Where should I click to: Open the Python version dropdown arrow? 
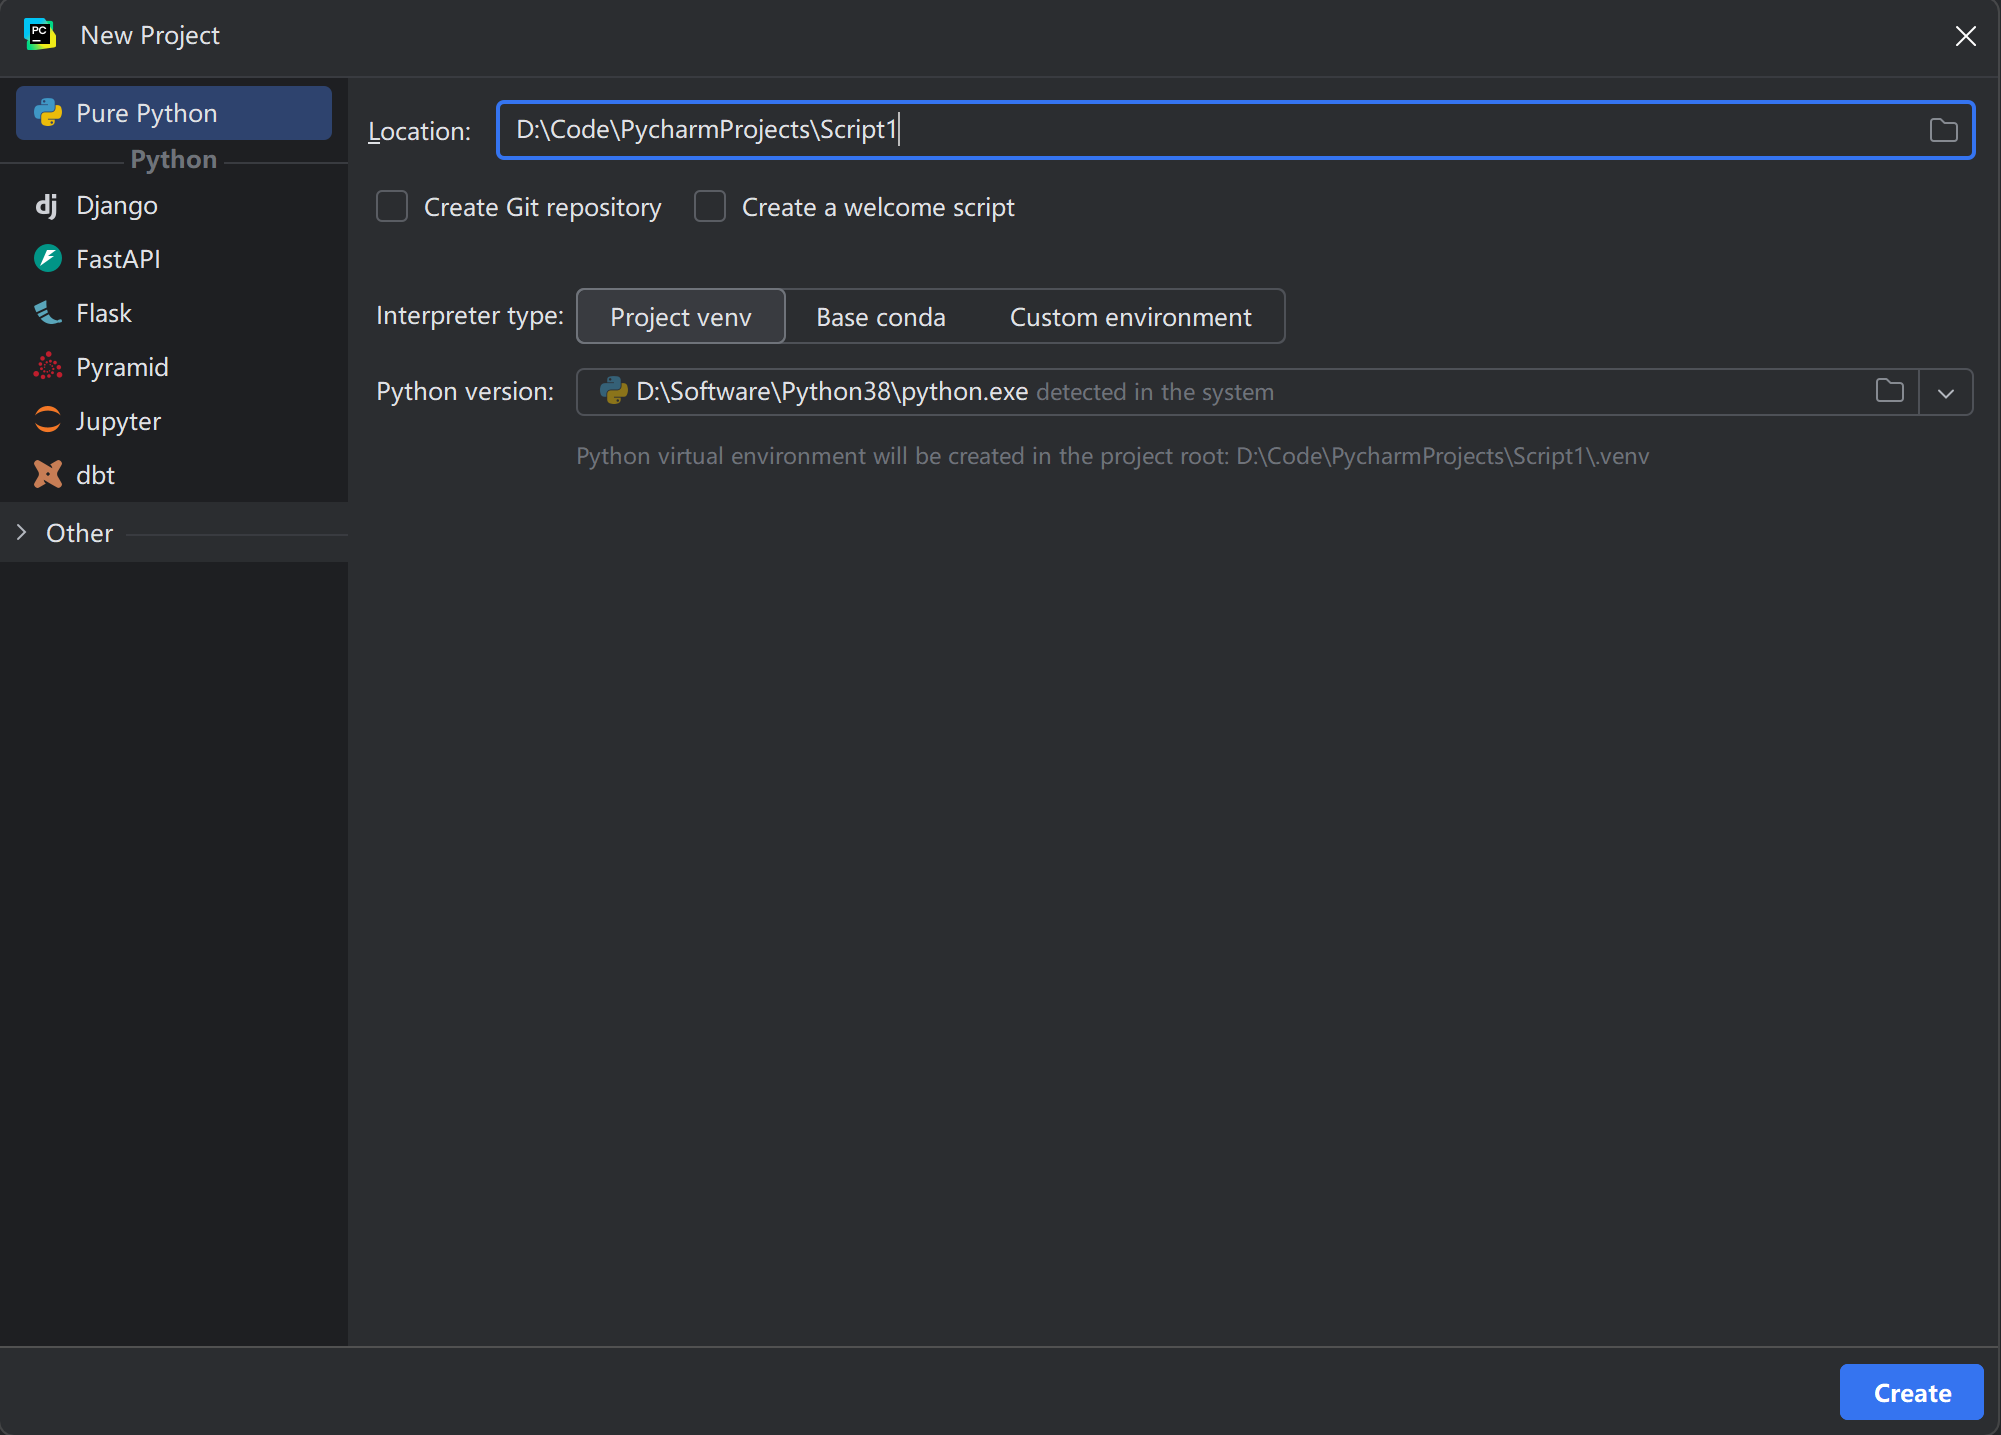[1946, 392]
